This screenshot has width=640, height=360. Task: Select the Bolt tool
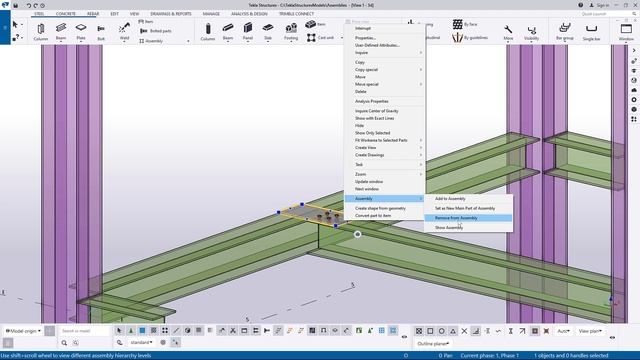click(x=101, y=32)
